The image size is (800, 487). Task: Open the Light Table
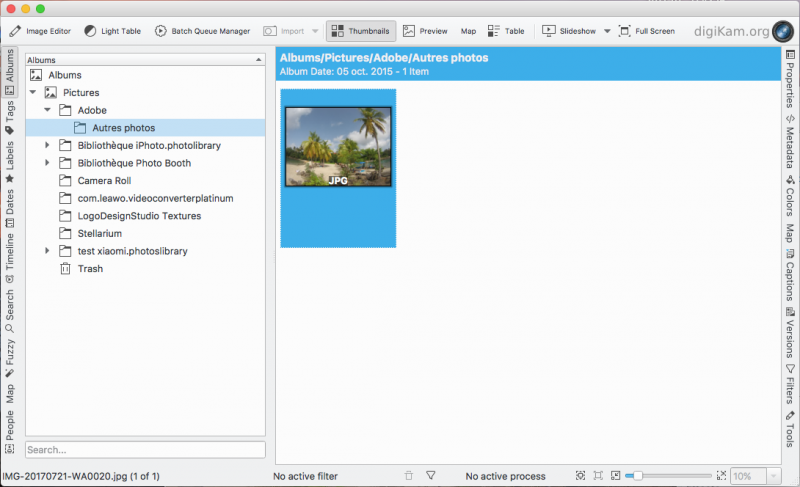112,31
